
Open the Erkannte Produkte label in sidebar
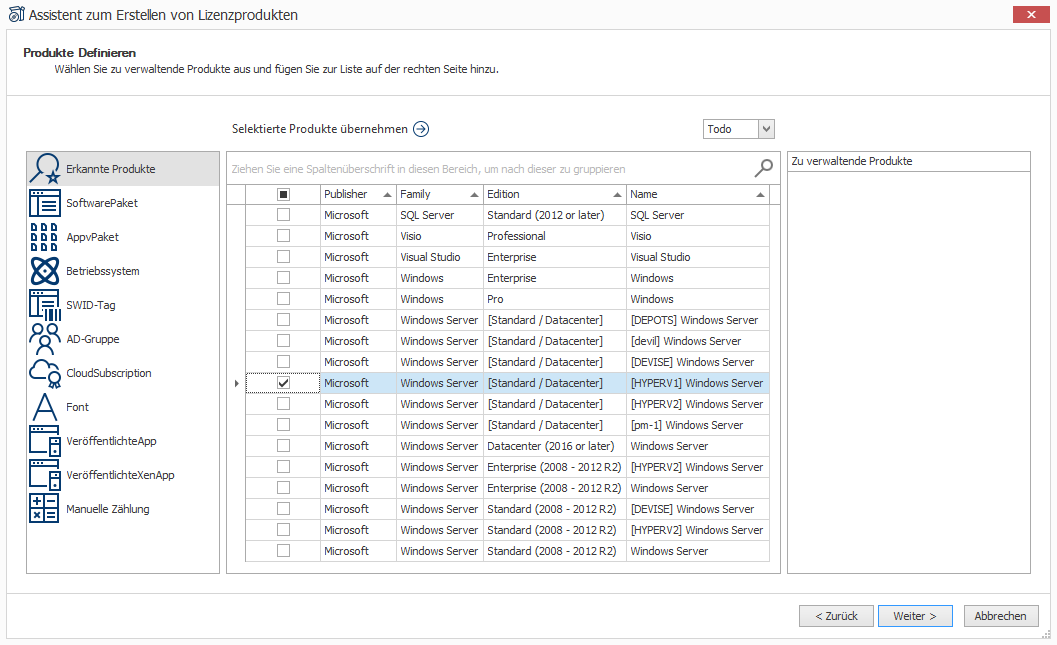point(111,168)
